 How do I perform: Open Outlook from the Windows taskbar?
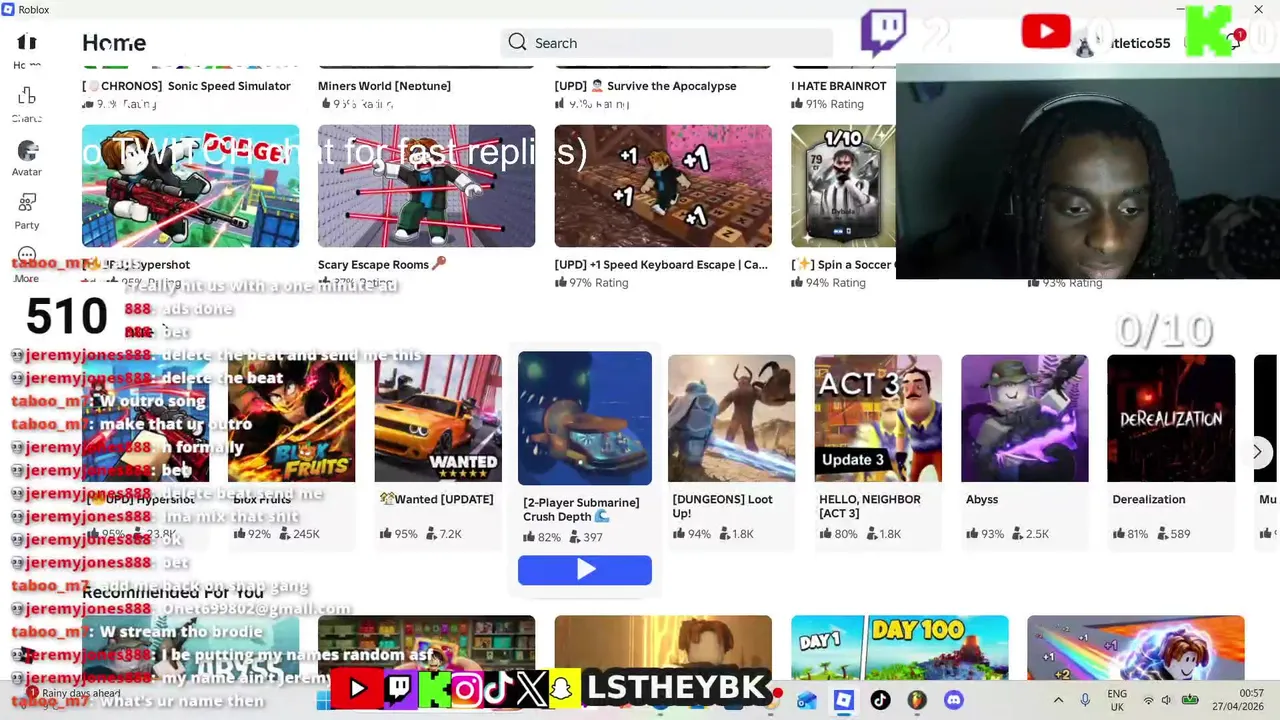coord(807,701)
